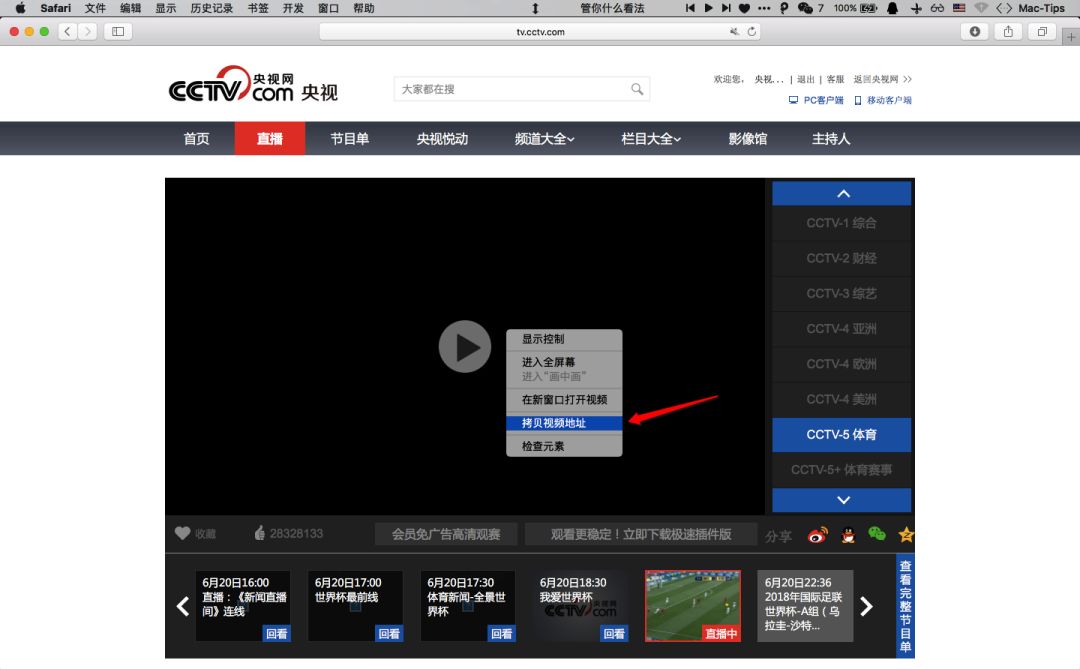The height and width of the screenshot is (669, 1080).
Task: Select CCTV-1 综合 channel
Action: pos(841,223)
